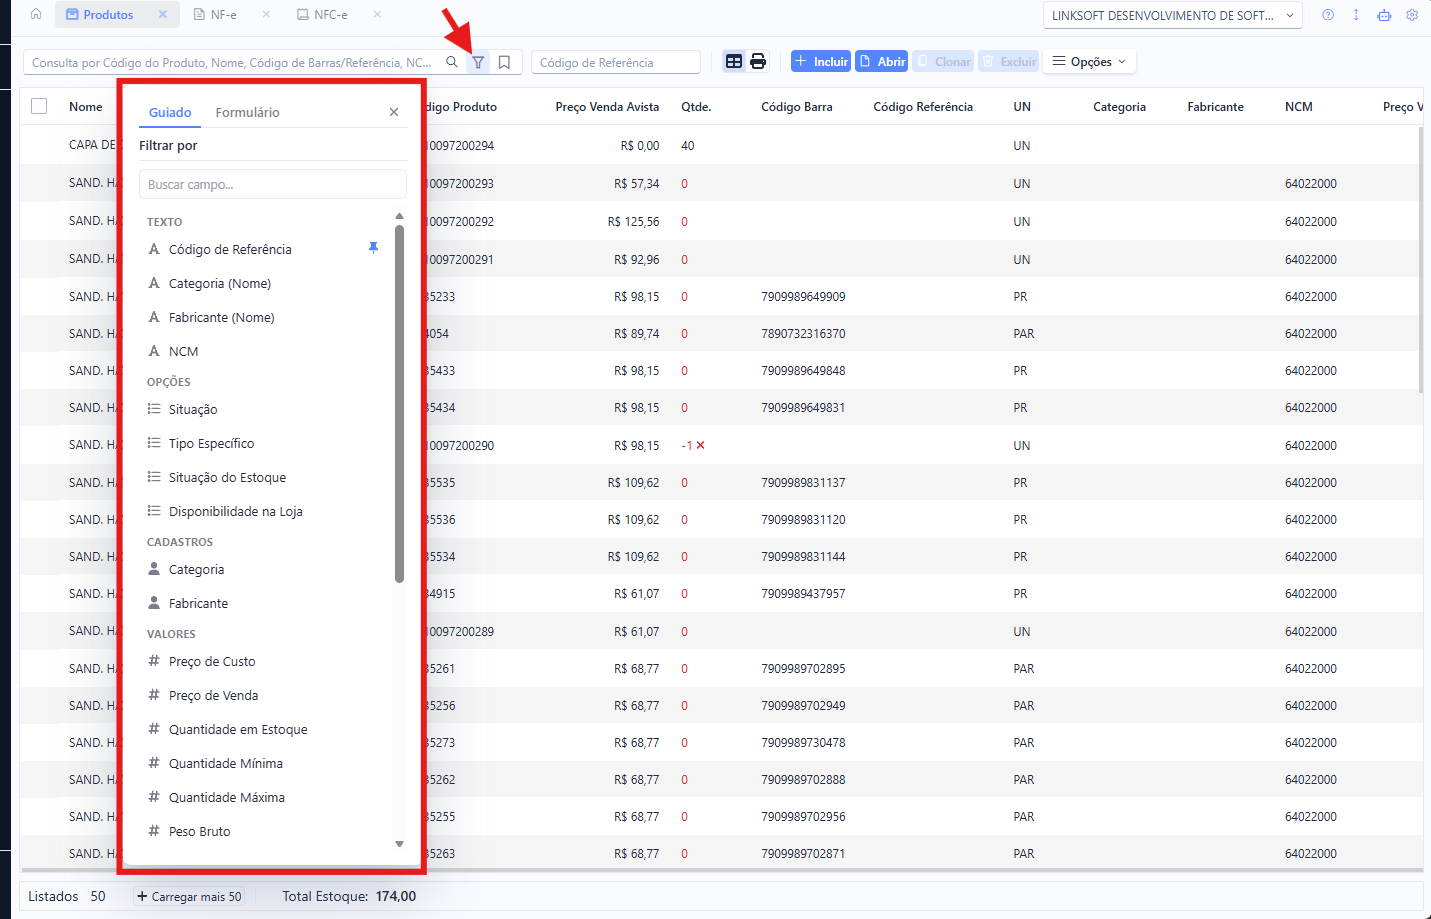
Task: Click price cell R$ 125,56
Action: 633,222
